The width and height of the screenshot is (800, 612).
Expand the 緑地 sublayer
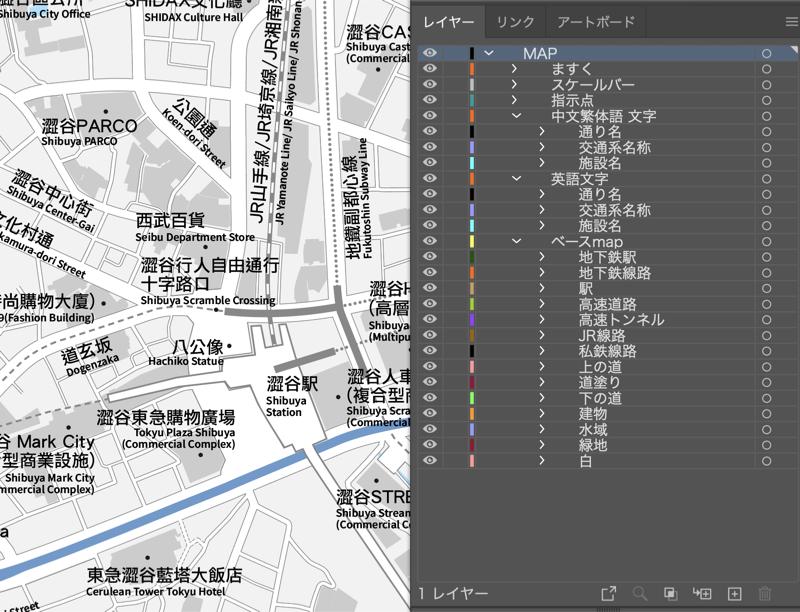[x=542, y=445]
